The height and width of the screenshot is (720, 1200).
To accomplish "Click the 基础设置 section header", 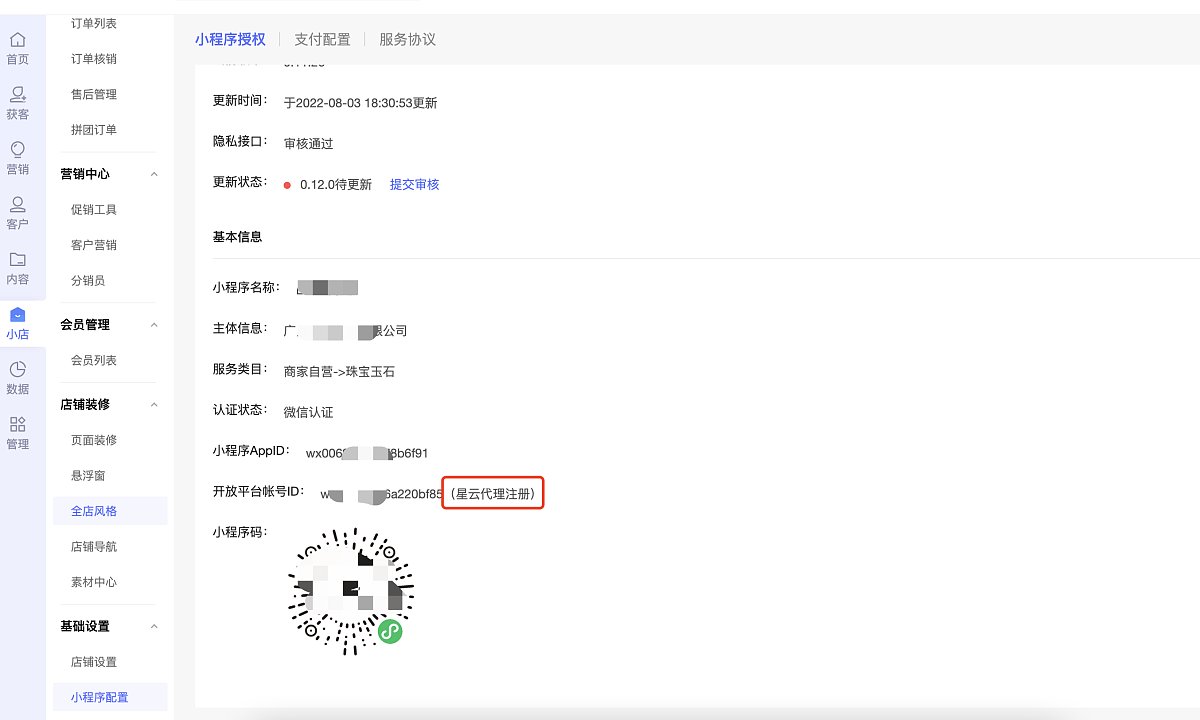I will click(x=85, y=627).
